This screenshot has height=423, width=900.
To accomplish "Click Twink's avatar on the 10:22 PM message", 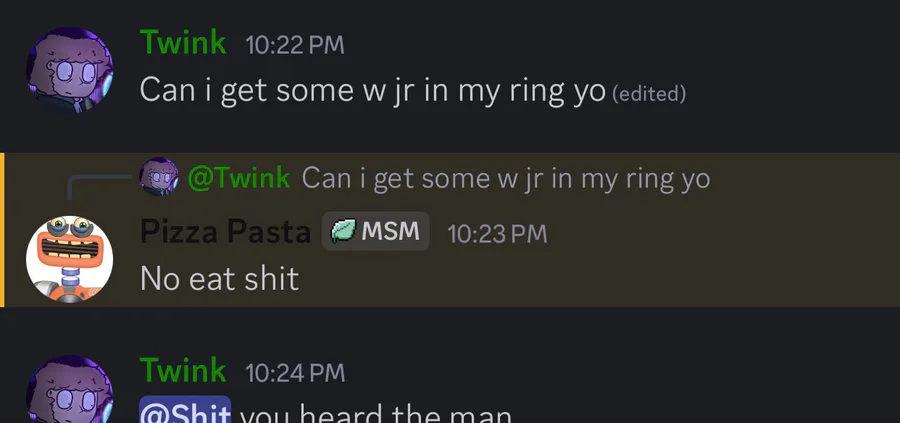I will [x=69, y=69].
